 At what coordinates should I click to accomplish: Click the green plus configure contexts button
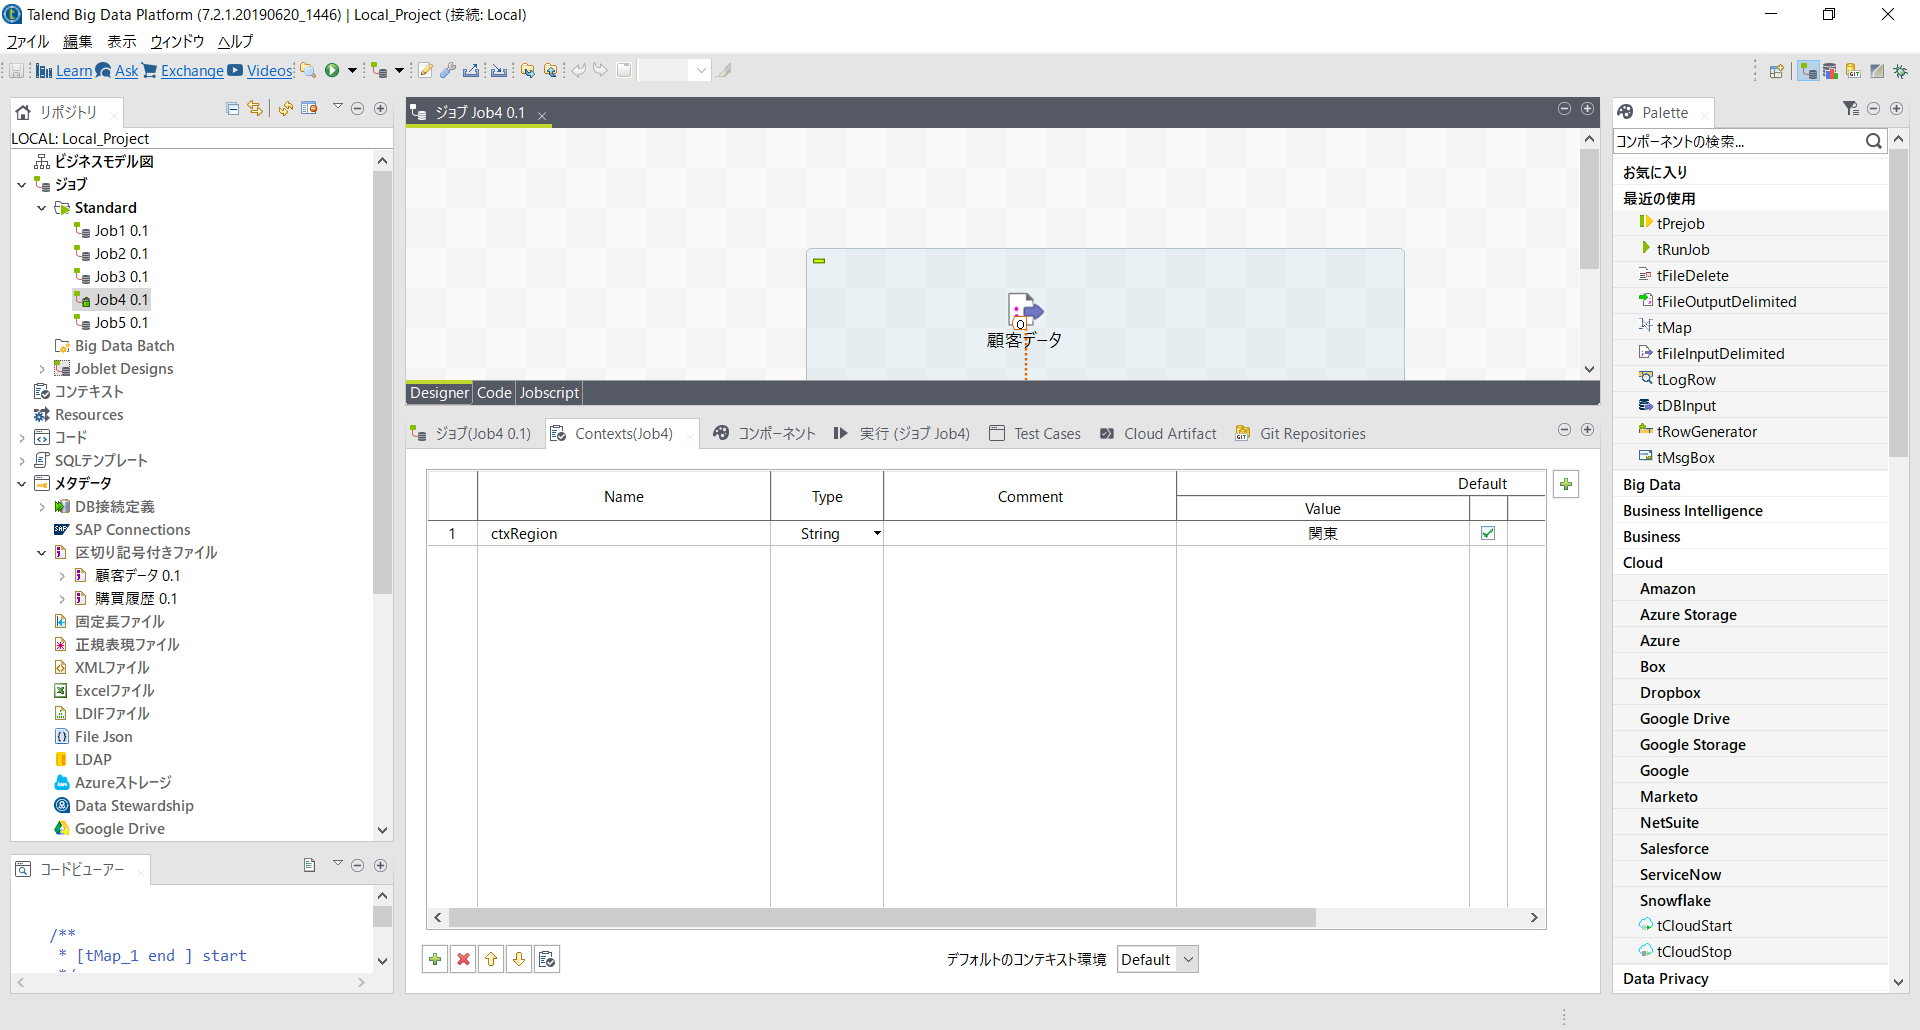coord(1566,484)
